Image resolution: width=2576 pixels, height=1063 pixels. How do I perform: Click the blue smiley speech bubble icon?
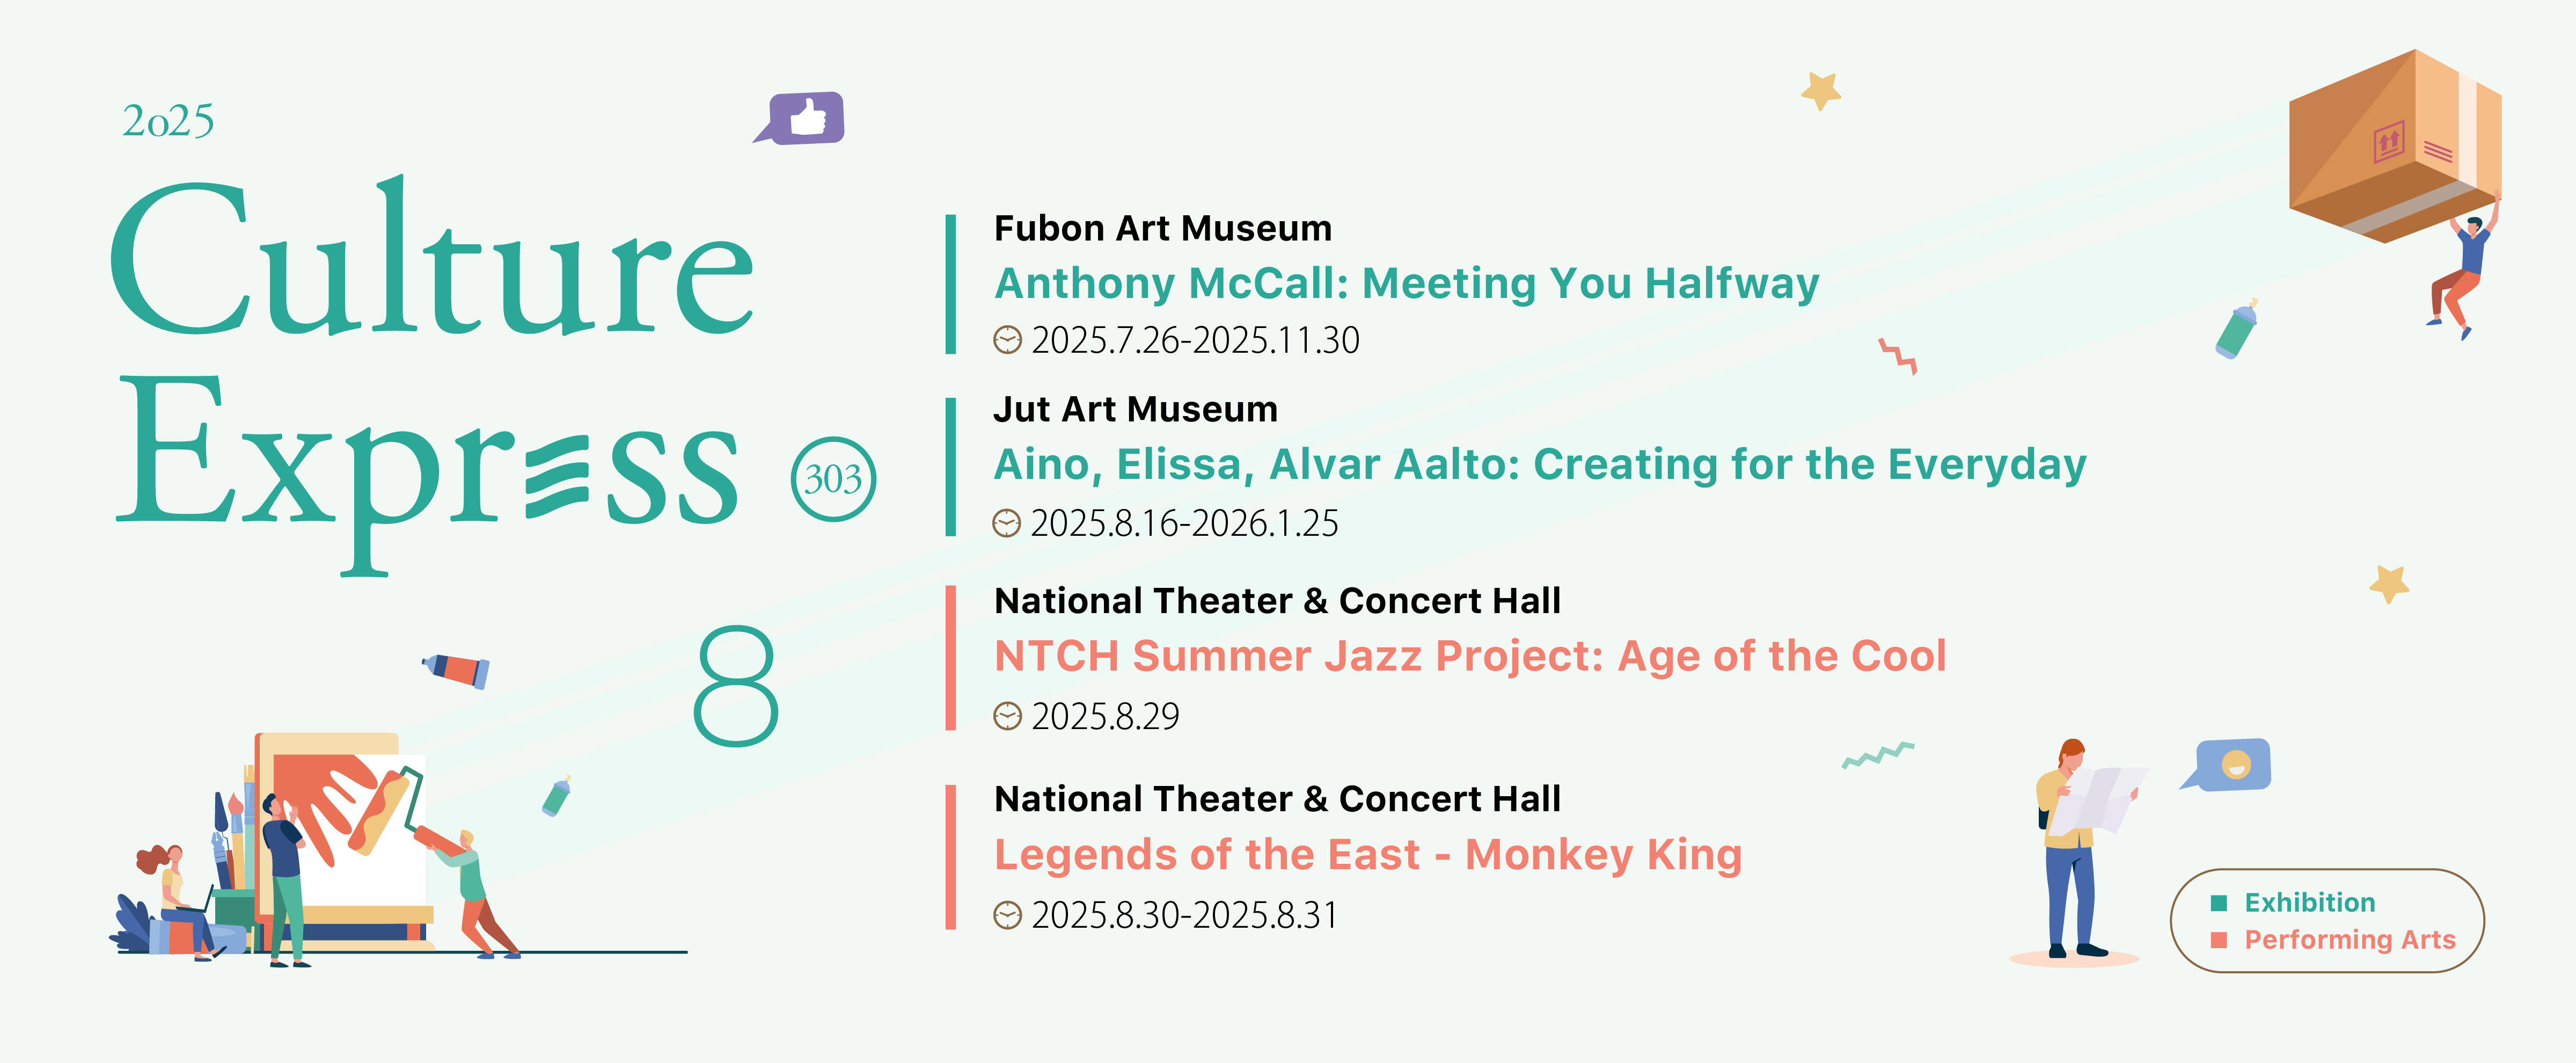point(2227,765)
